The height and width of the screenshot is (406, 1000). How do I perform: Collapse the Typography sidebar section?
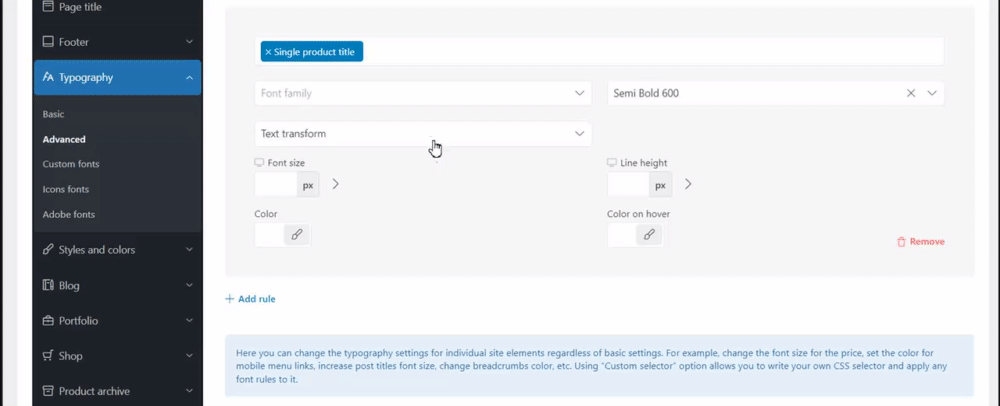coord(117,77)
